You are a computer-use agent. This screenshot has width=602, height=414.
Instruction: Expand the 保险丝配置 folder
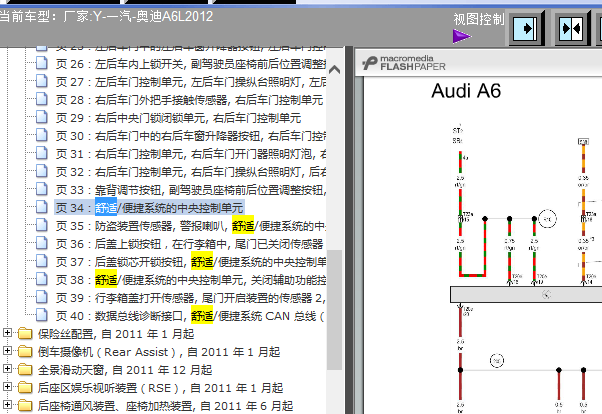(x=7, y=333)
